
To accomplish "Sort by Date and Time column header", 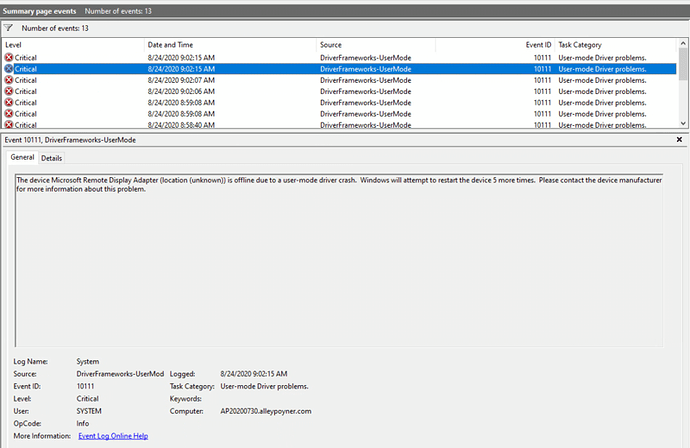I will tap(230, 45).
